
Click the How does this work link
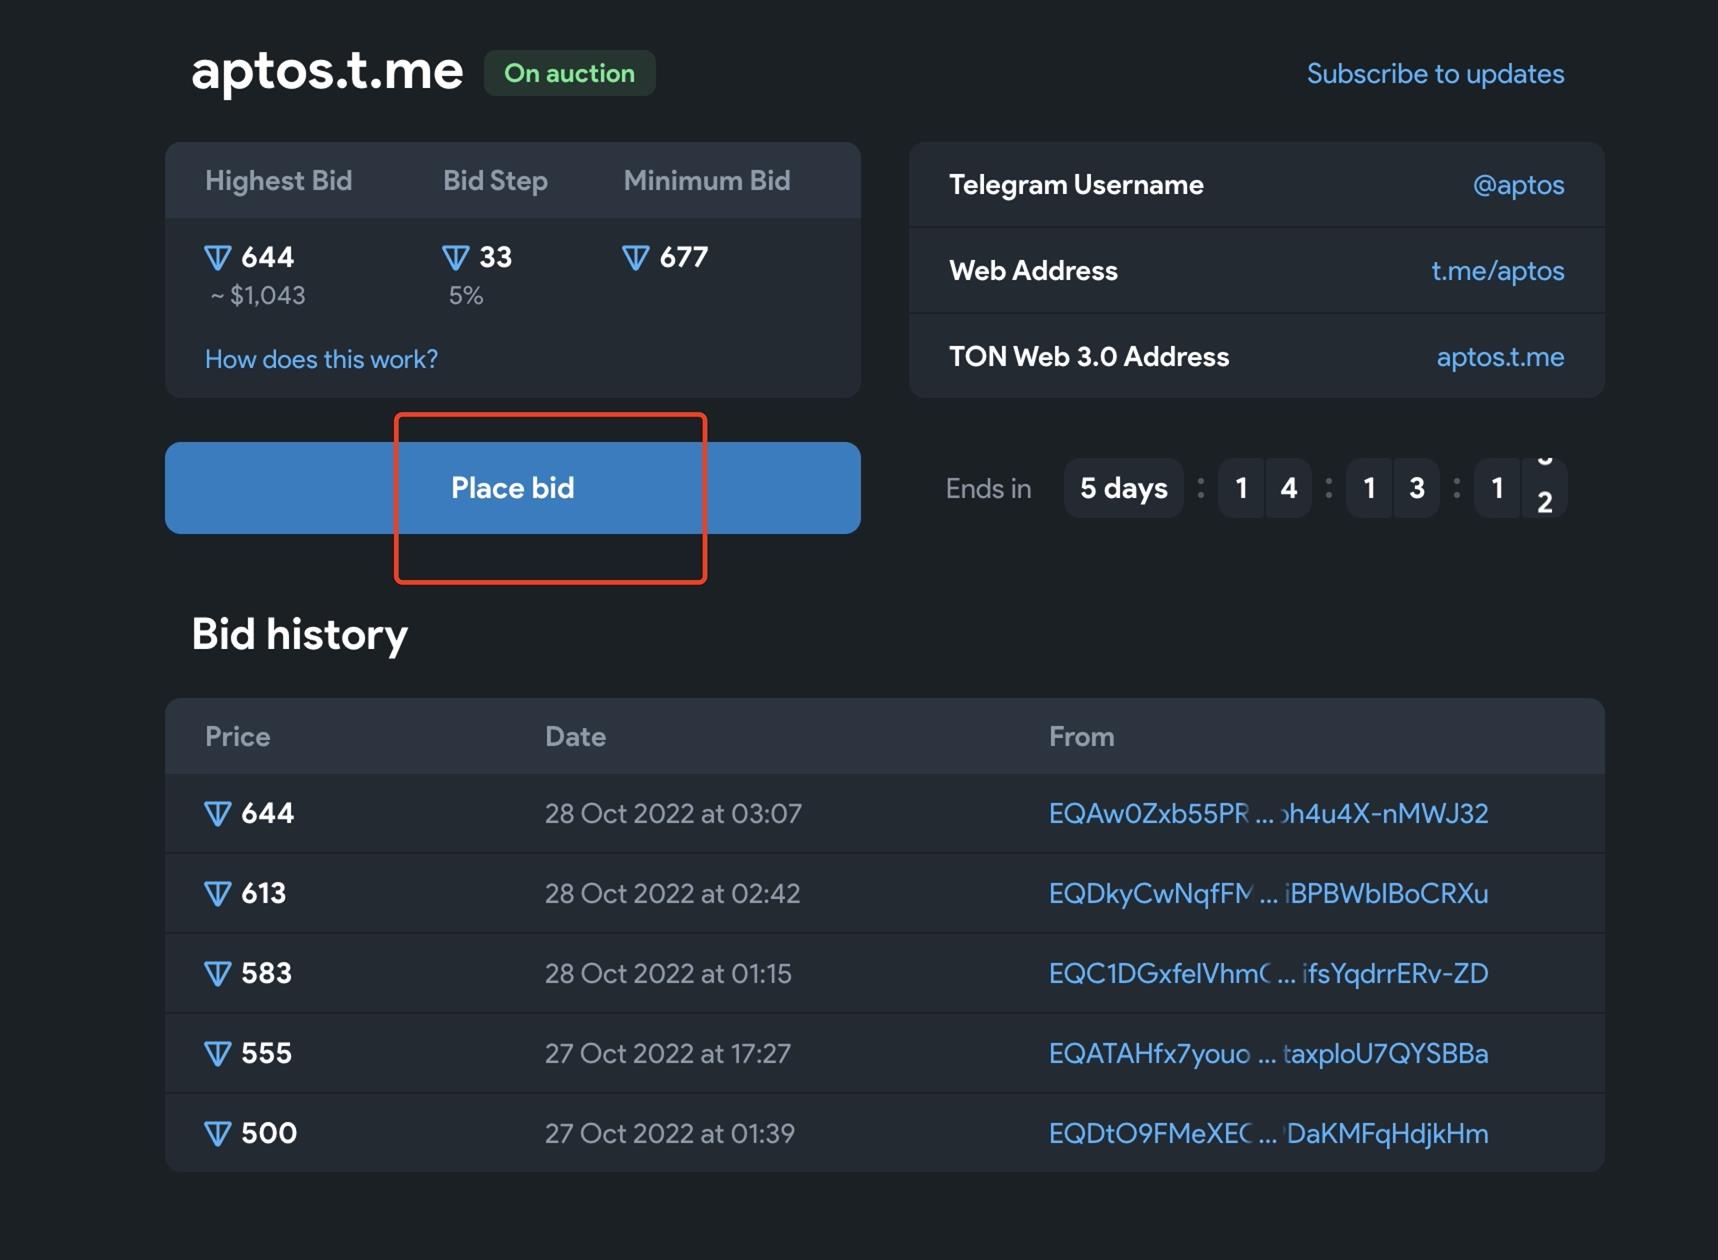[x=321, y=359]
